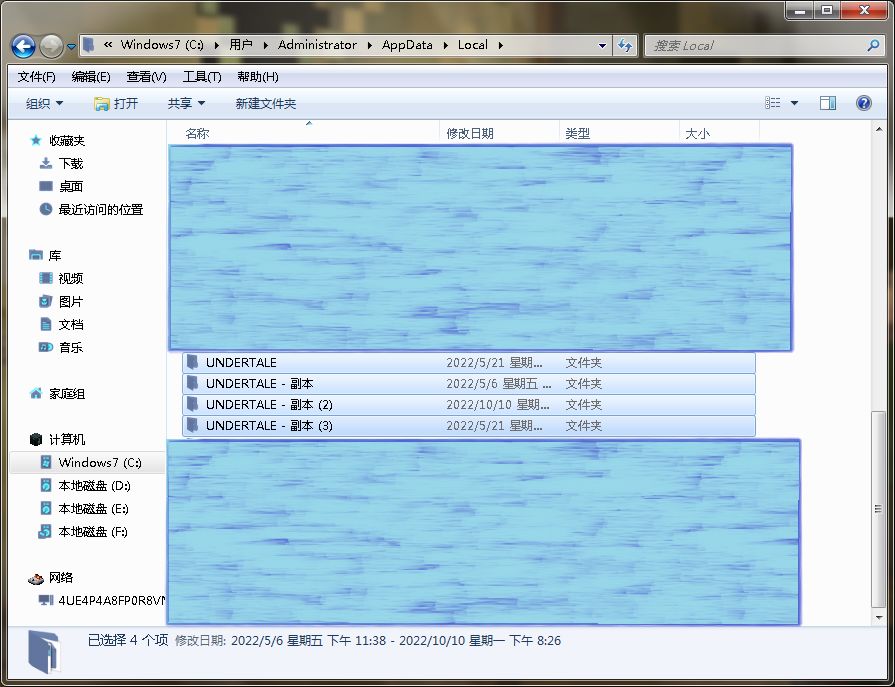895x687 pixels.
Task: Select network computer 4UE4P4A8FP0R8VN
Action: (111, 600)
